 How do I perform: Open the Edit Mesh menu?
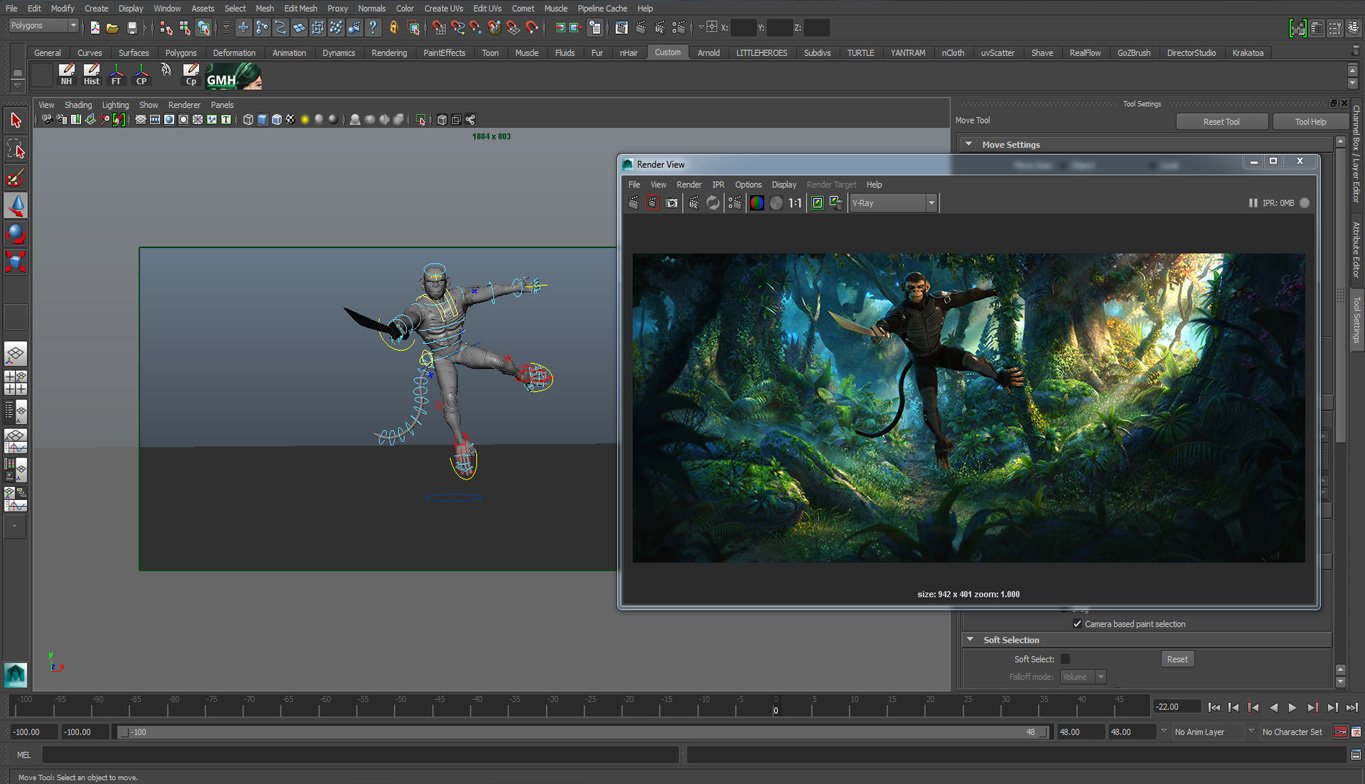click(300, 8)
